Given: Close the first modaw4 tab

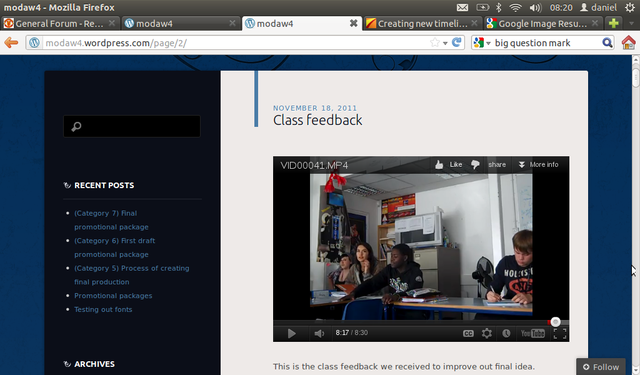Looking at the screenshot, I should click(x=232, y=23).
